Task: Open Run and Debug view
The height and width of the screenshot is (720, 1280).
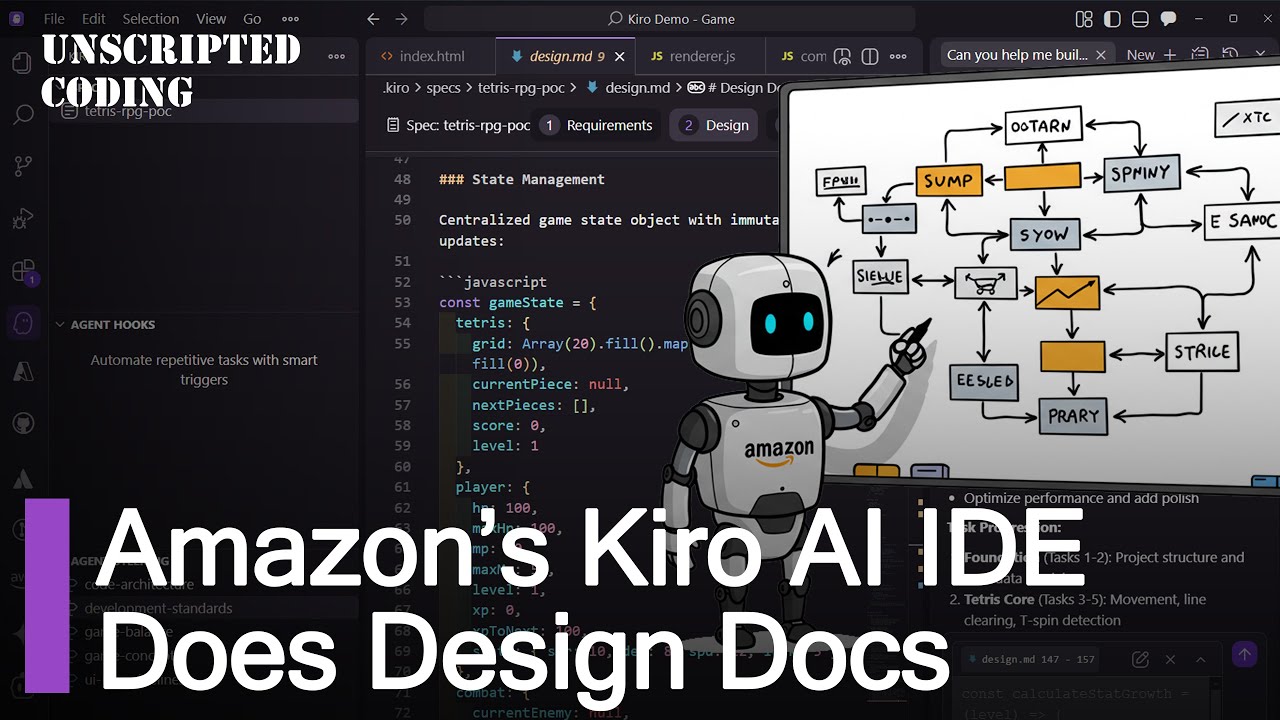Action: click(x=22, y=218)
